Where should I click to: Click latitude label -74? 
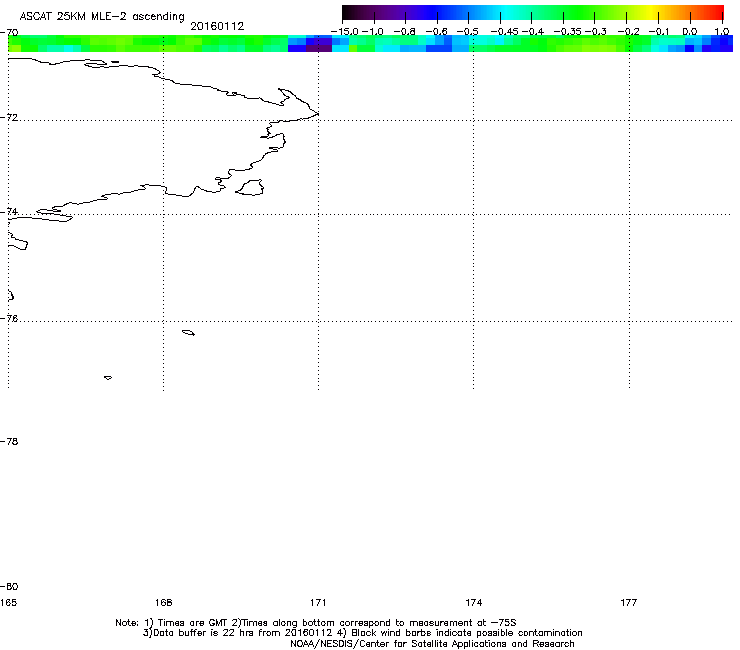pyautogui.click(x=9, y=211)
